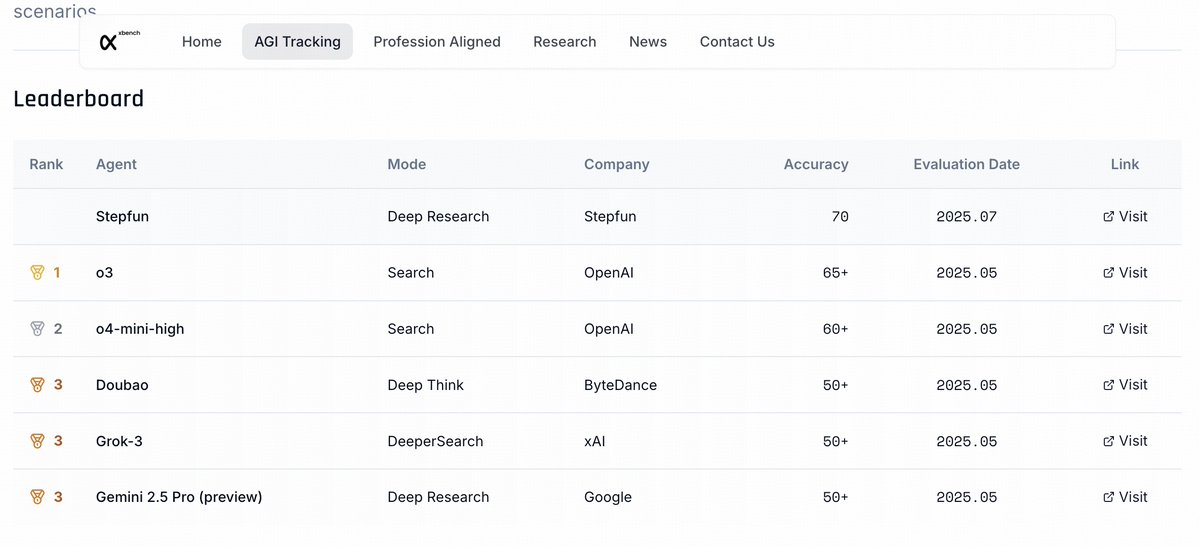The image size is (1199, 547).
Task: Select Doubao agent name cell
Action: pyautogui.click(x=122, y=385)
